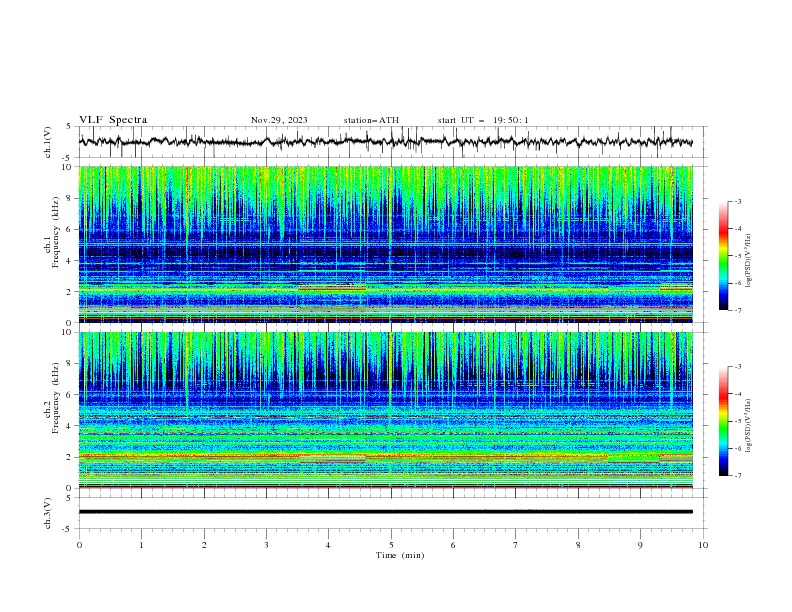Click the 'start UT = 19:50:1' label
This screenshot has width=792, height=612.
483,120
